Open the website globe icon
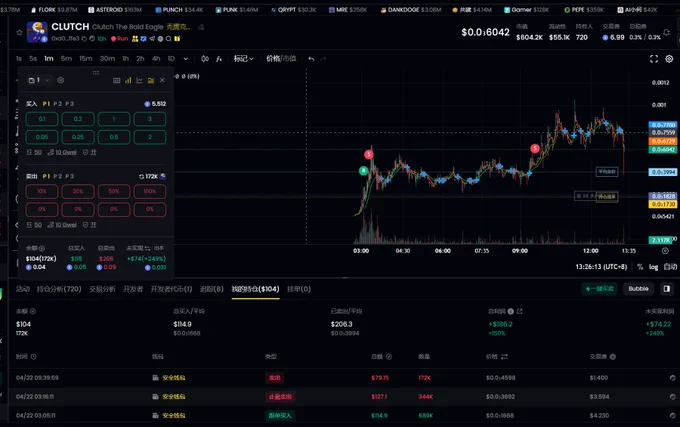This screenshot has height=427, width=680. pyautogui.click(x=160, y=39)
